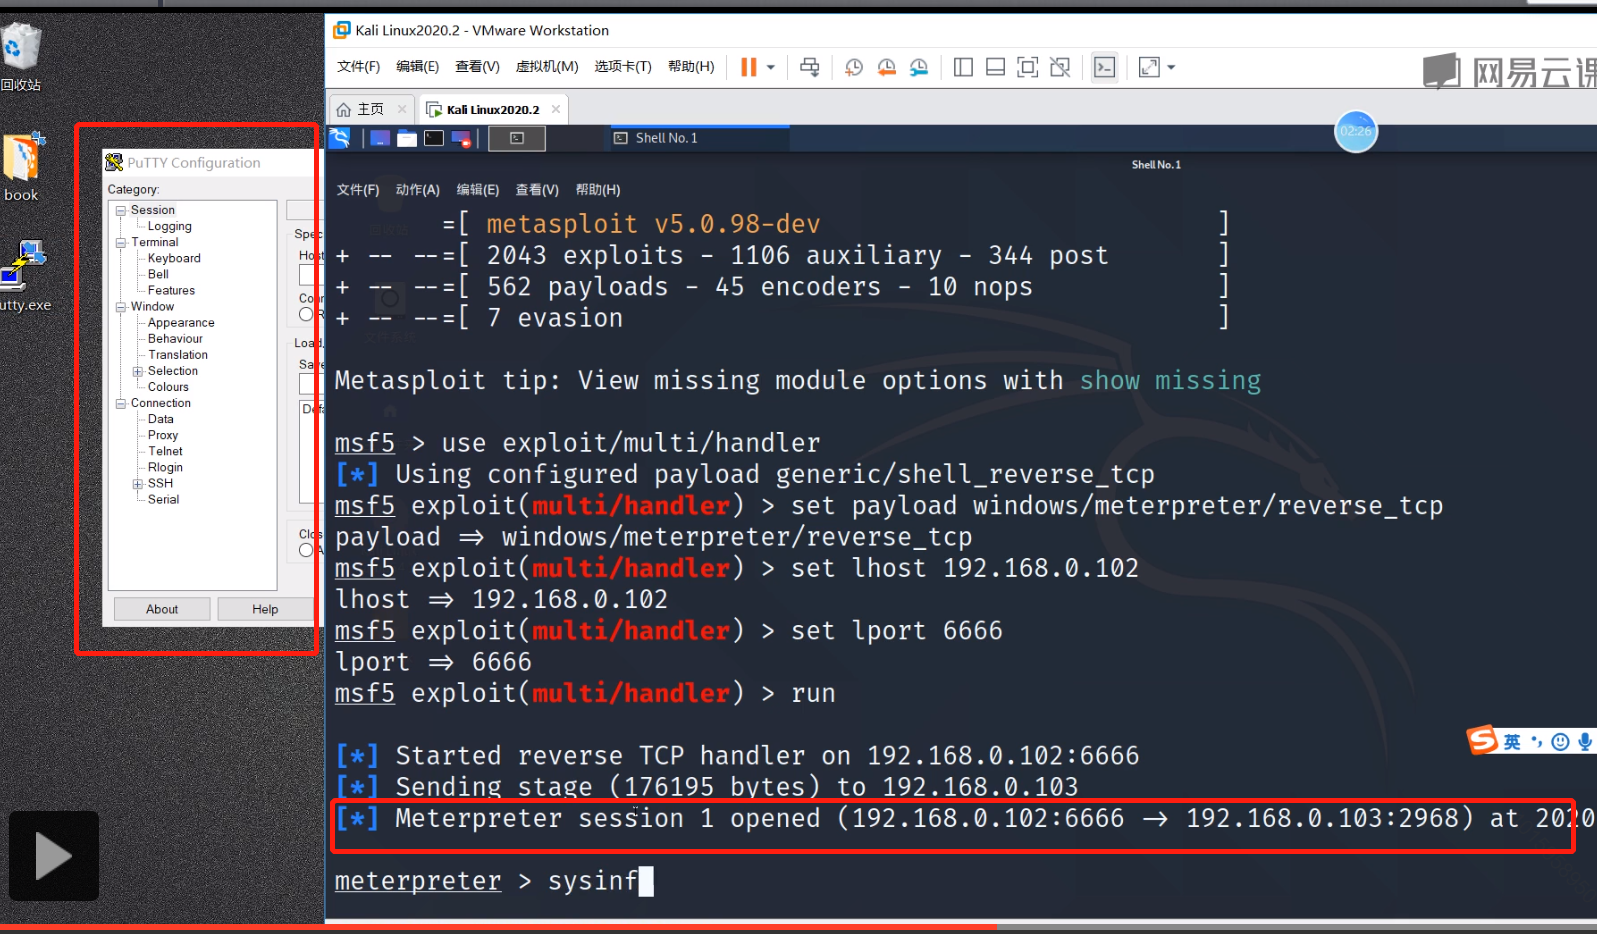The width and height of the screenshot is (1597, 934).
Task: Select Keyboard in PuTTY category tree
Action: pos(174,258)
